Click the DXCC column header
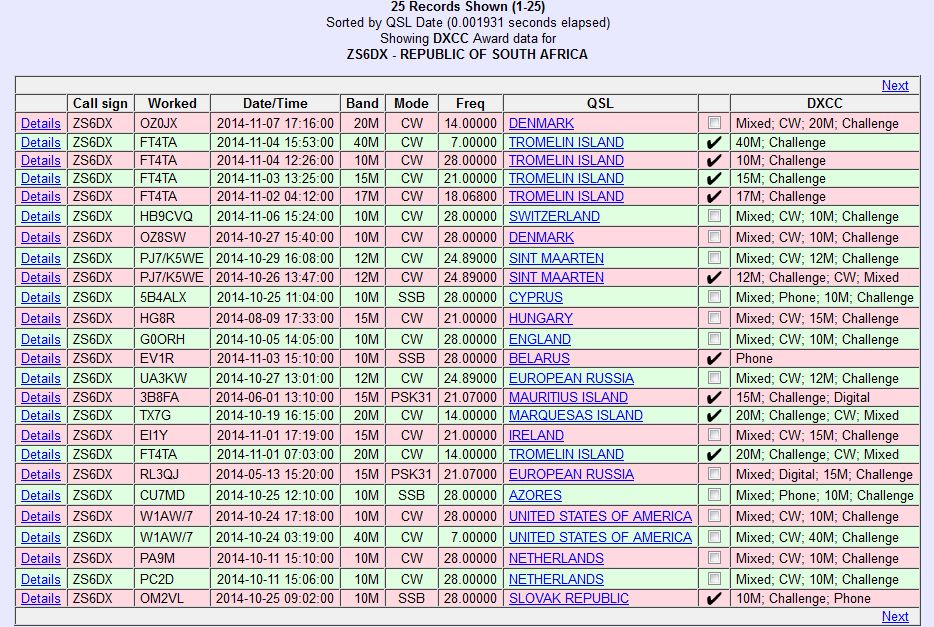Image resolution: width=934 pixels, height=627 pixels. click(824, 104)
